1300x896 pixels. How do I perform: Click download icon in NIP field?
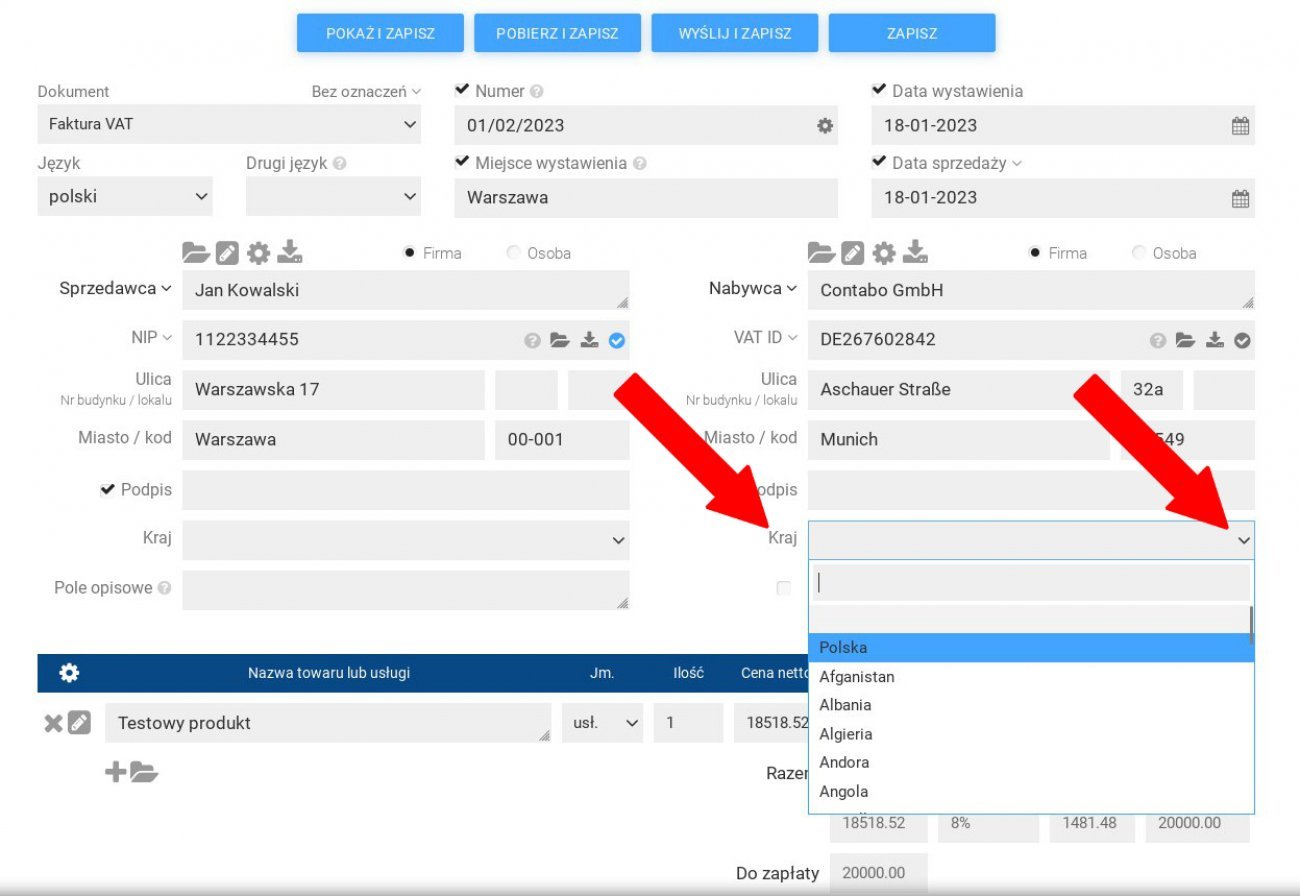pos(590,340)
